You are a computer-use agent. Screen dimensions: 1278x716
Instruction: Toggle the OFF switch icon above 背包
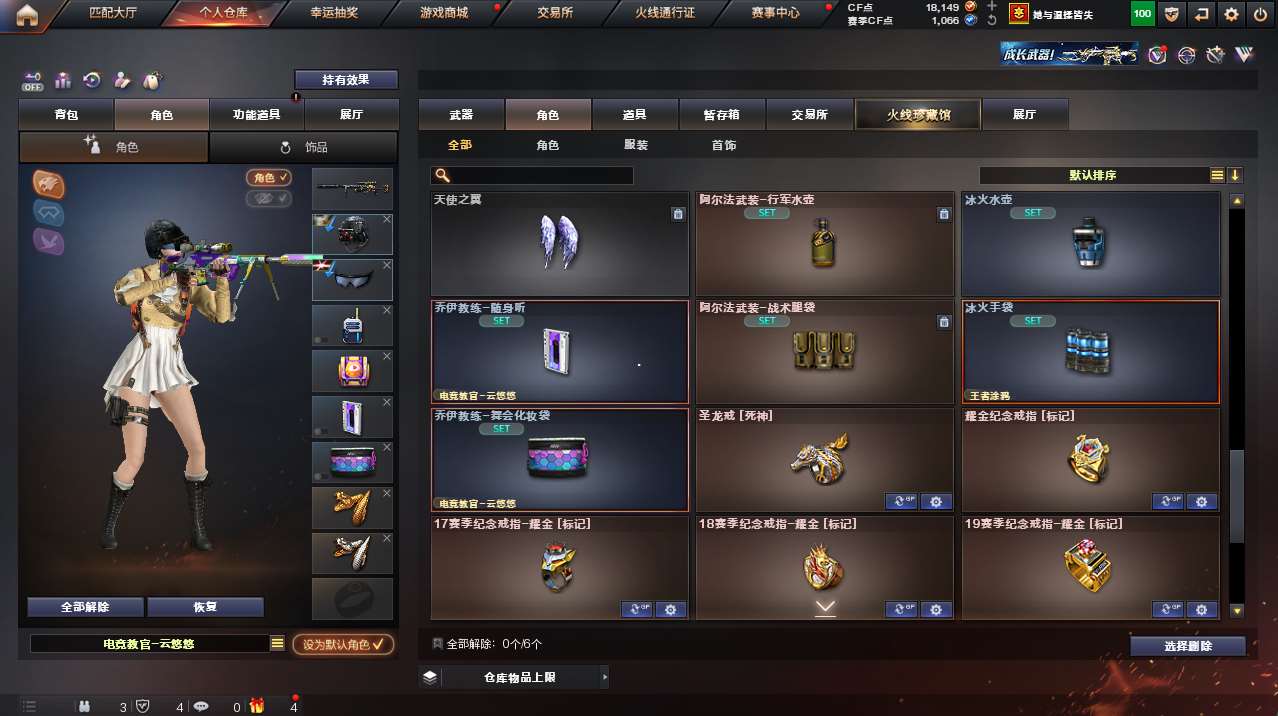click(32, 80)
